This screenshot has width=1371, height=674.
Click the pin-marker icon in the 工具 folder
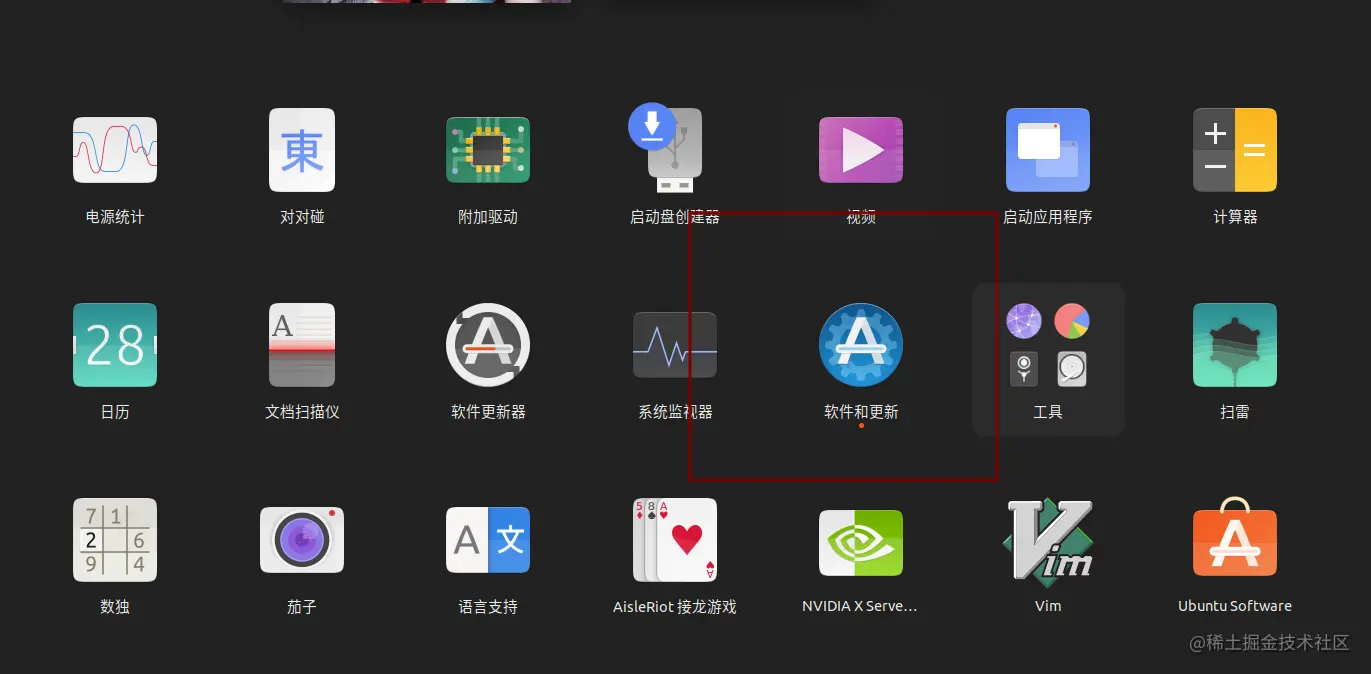pyautogui.click(x=1024, y=369)
